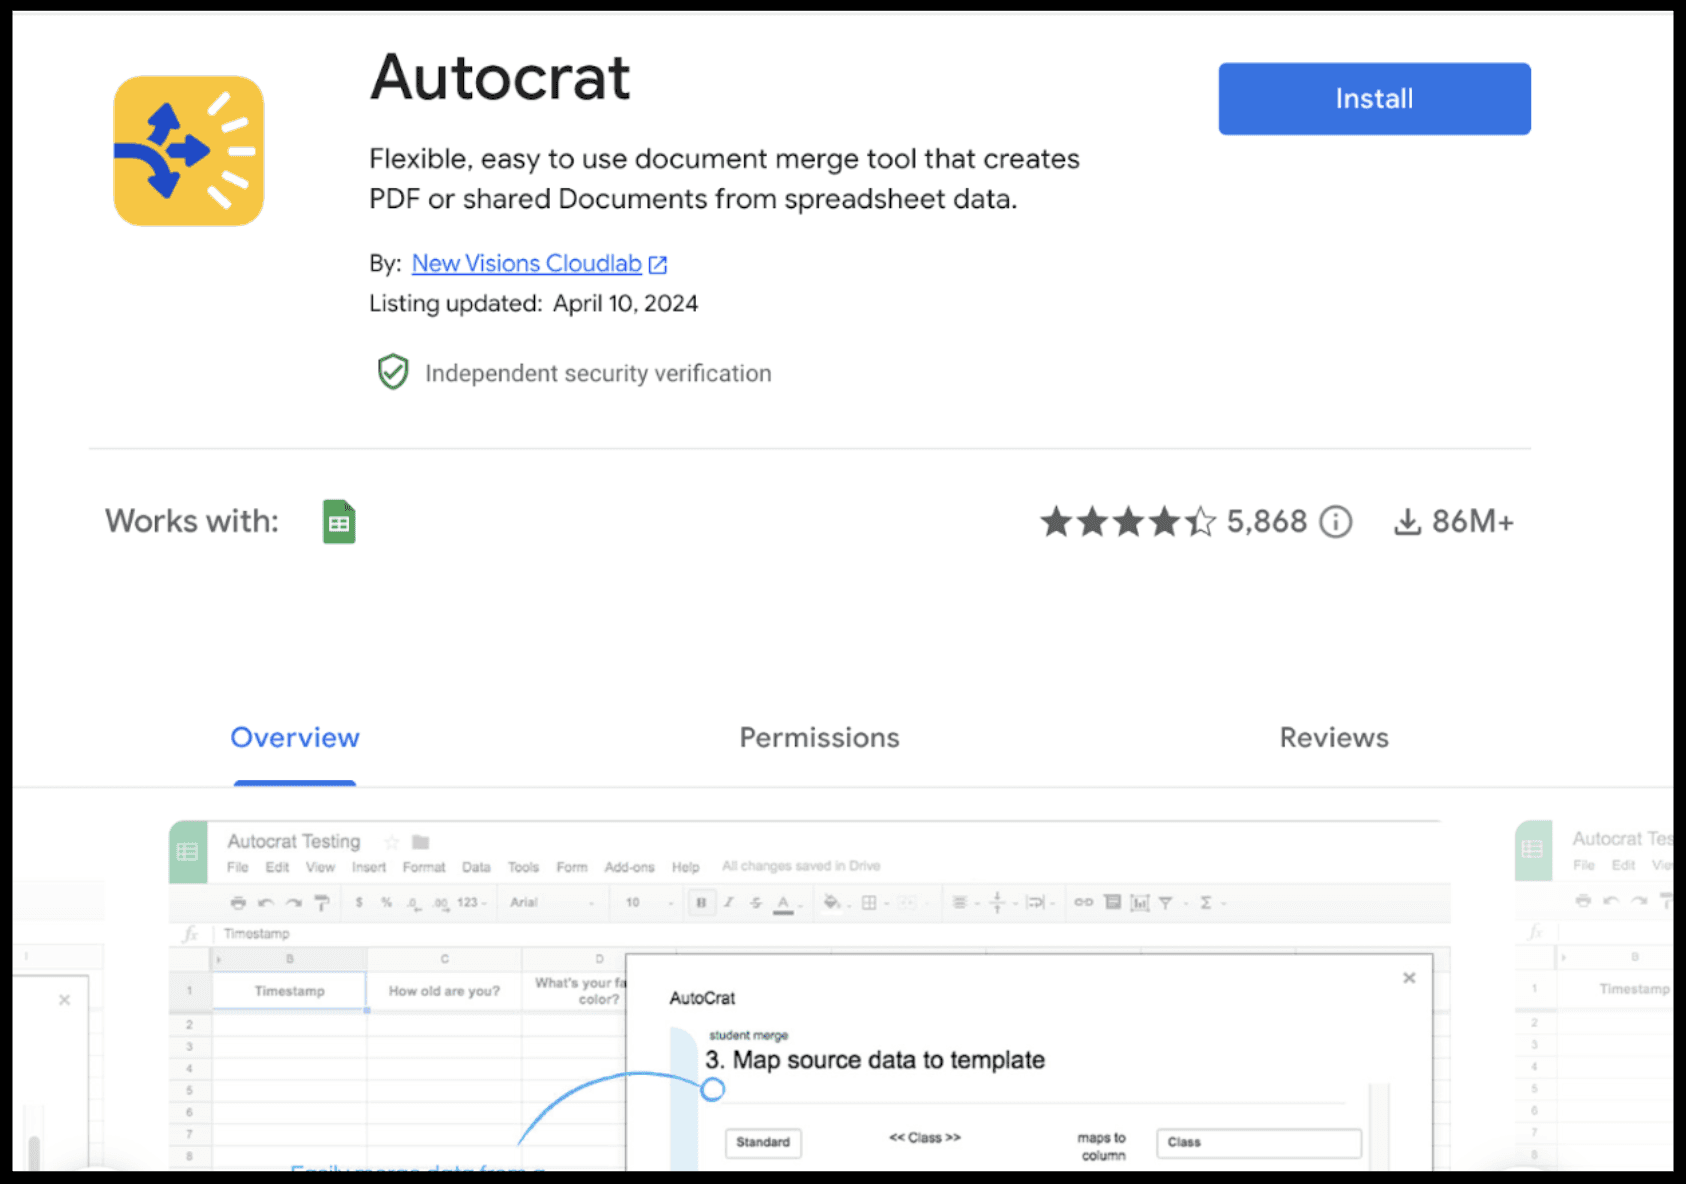Image resolution: width=1686 pixels, height=1184 pixels.
Task: Click the Add-ons menu in Autocrat Testing preview
Action: pos(629,867)
